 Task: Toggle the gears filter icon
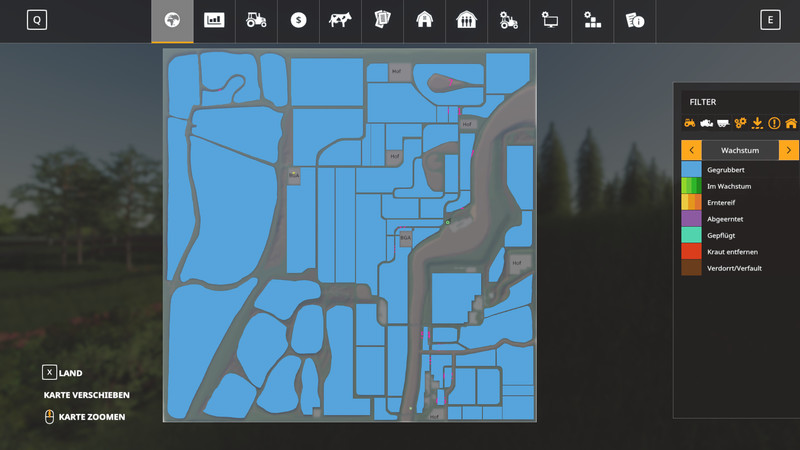coord(740,123)
